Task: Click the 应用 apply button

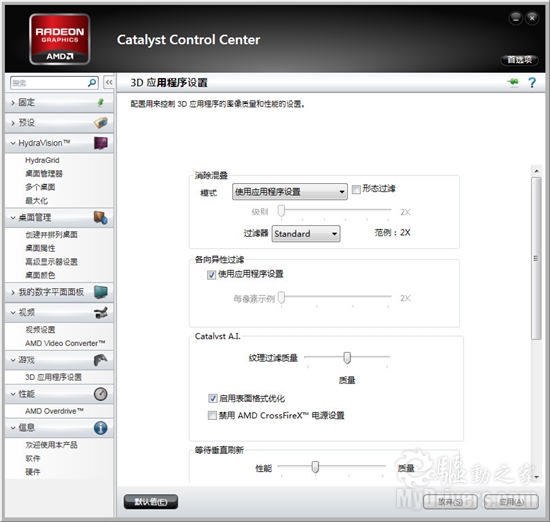Action: click(x=511, y=502)
